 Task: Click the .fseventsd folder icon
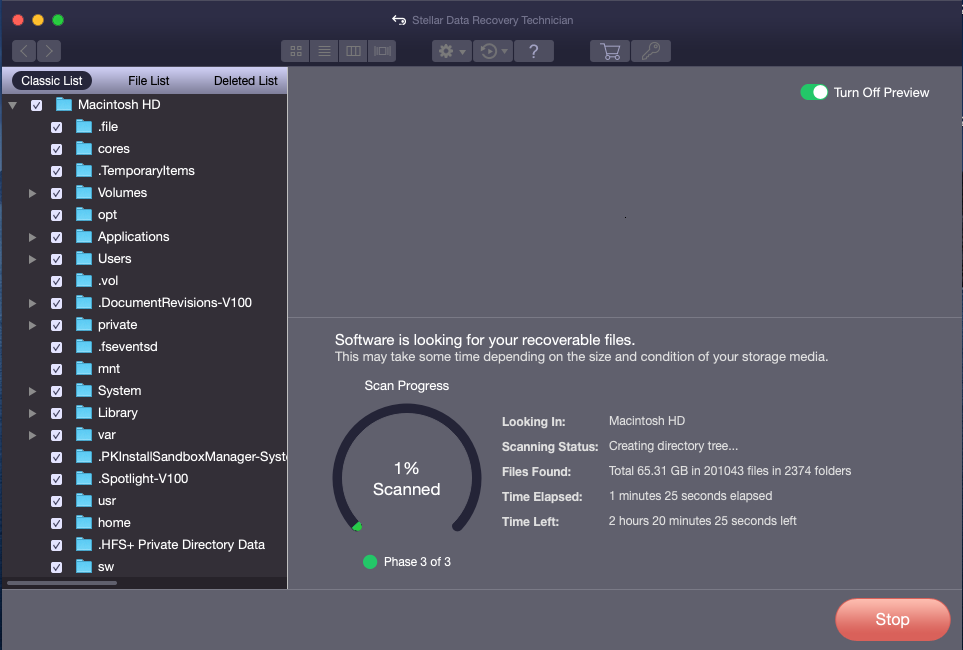click(84, 347)
